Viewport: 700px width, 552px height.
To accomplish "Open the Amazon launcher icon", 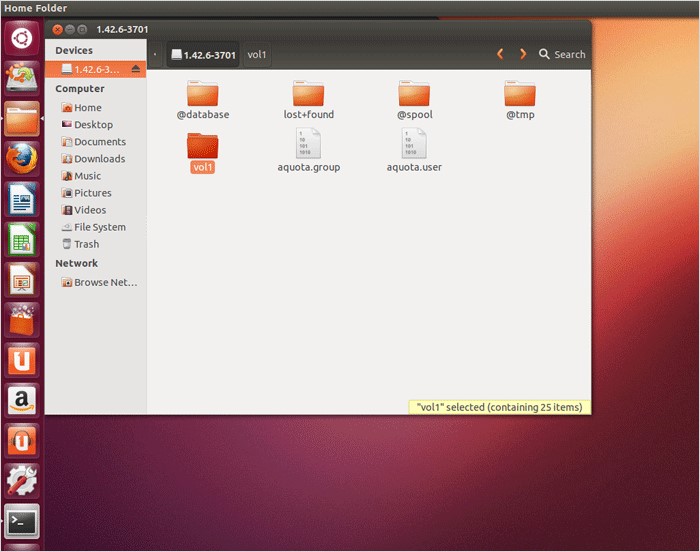I will 21,400.
